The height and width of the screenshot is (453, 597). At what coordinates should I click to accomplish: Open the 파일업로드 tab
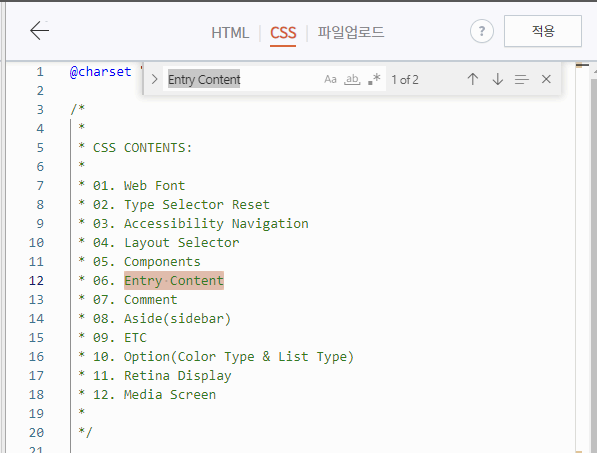[x=351, y=32]
